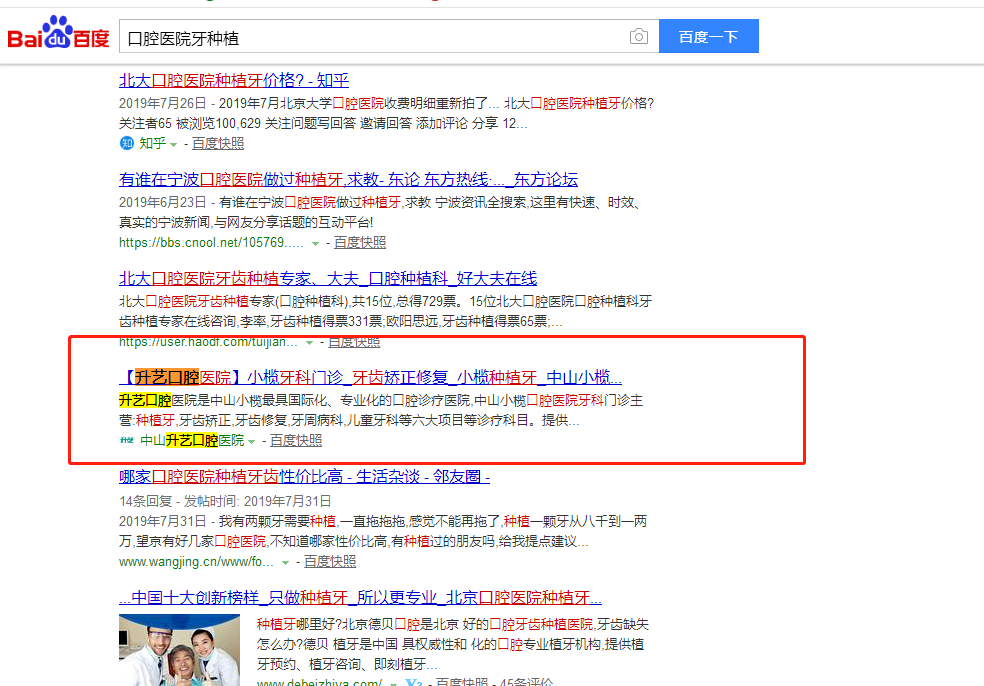The width and height of the screenshot is (984, 686).
Task: Open 百度快照 for 升艺口腔医院 result
Action: tap(296, 441)
